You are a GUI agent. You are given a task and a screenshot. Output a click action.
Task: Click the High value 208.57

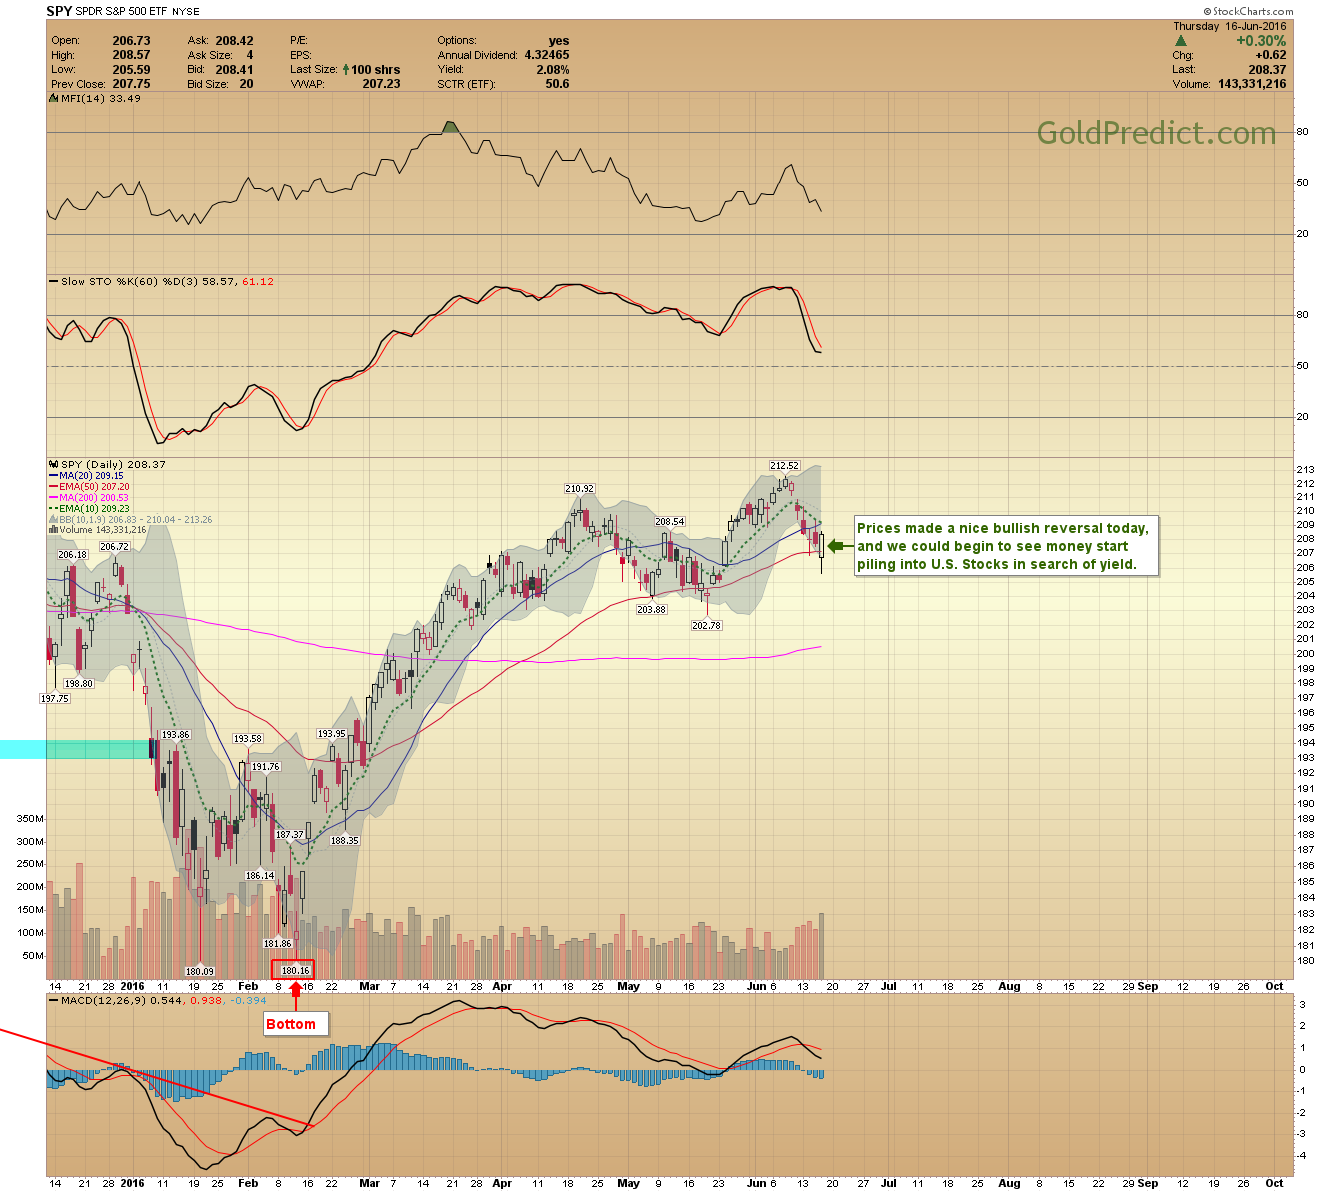point(131,55)
